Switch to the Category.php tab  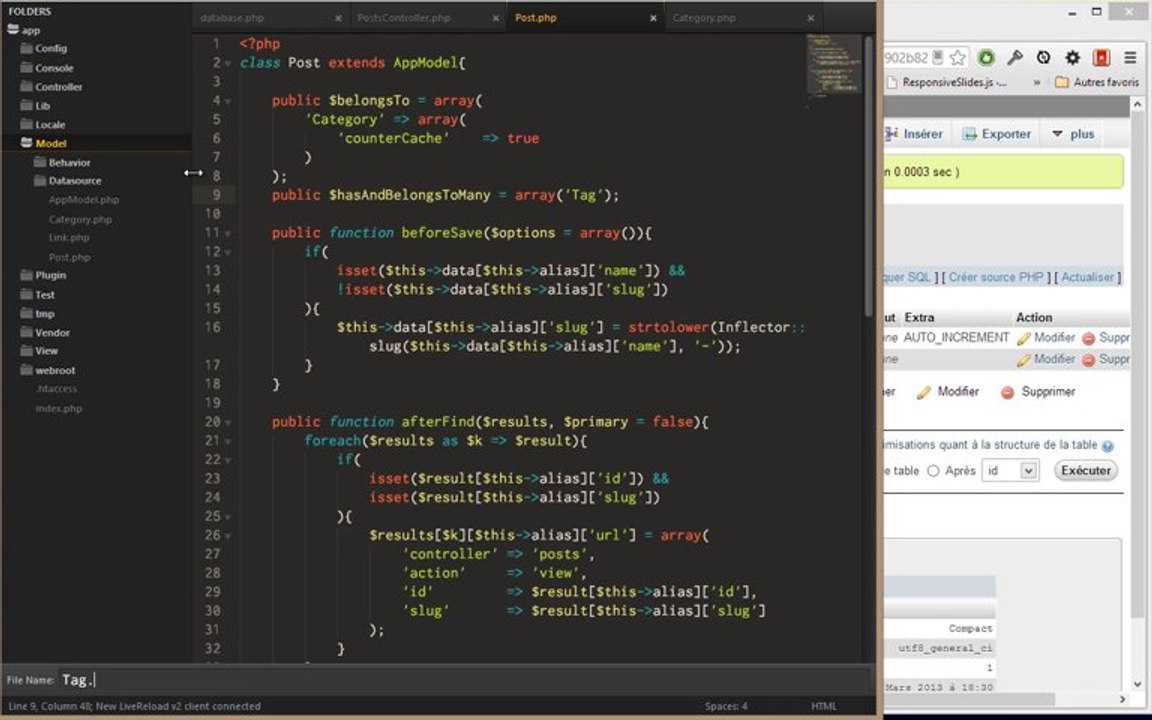(x=704, y=18)
